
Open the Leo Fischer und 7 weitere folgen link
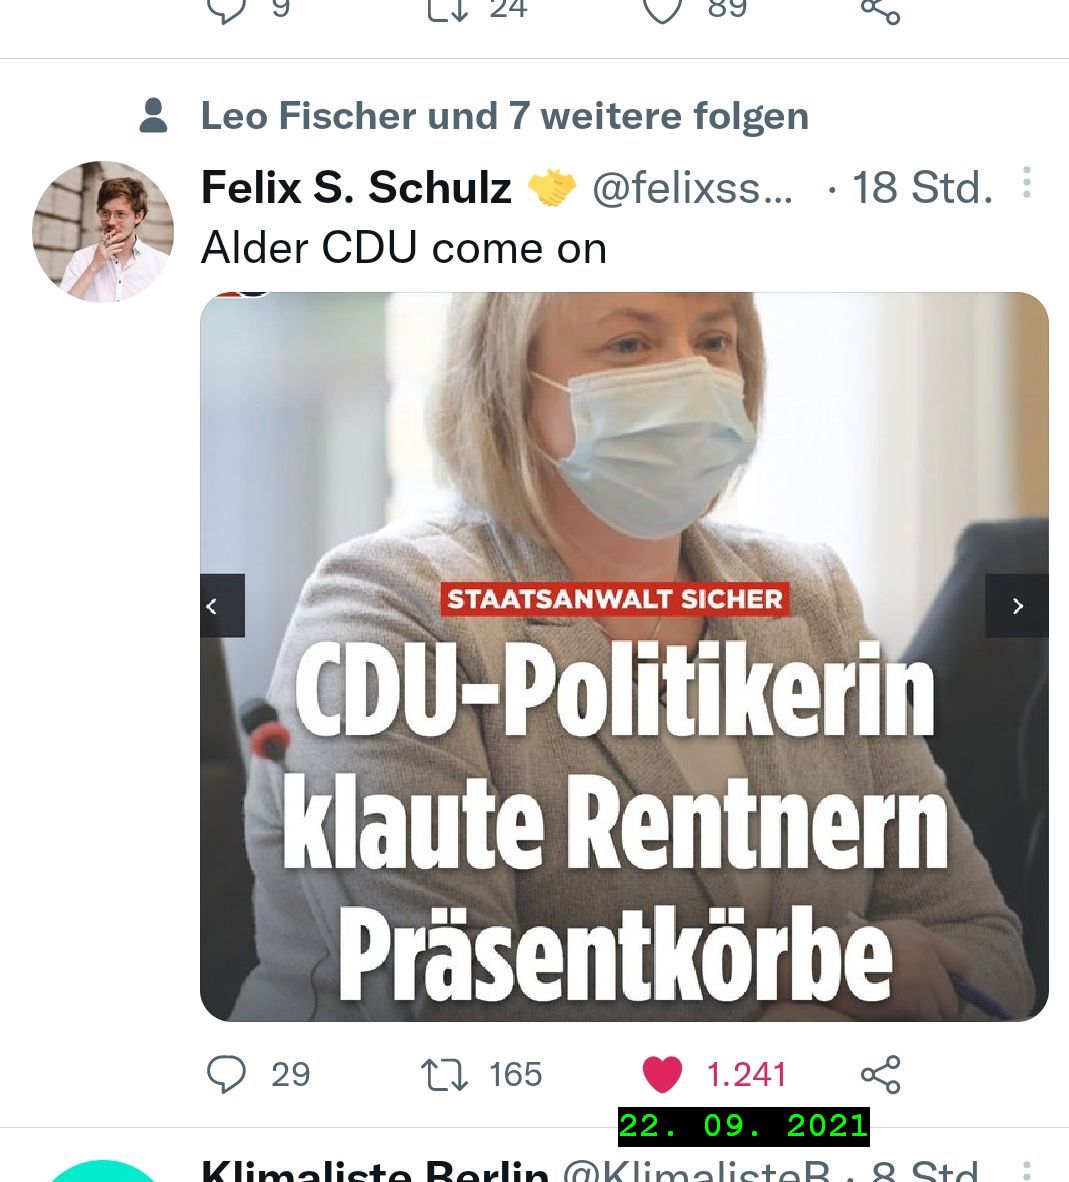point(504,116)
